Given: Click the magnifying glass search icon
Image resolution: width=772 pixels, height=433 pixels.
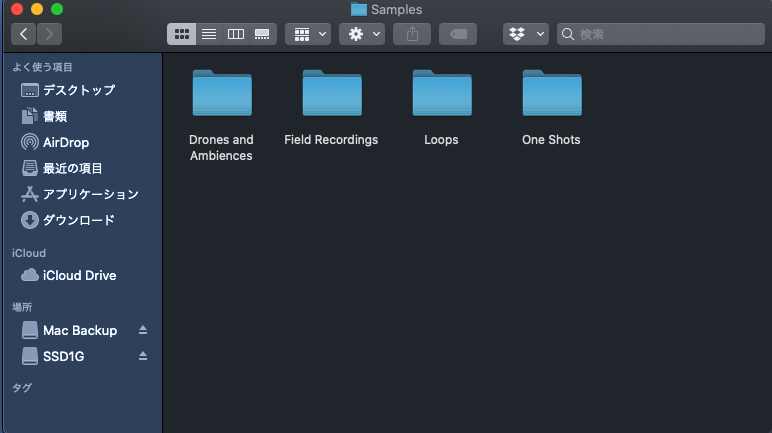Looking at the screenshot, I should click(568, 34).
